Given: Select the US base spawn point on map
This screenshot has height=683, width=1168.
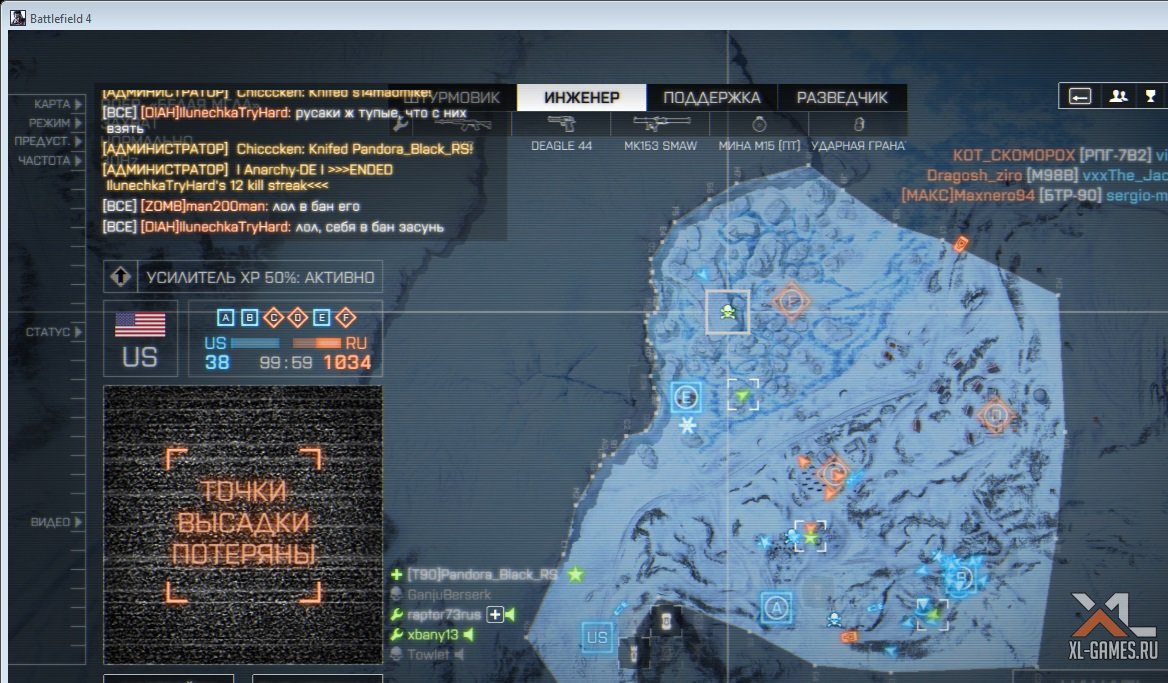Looking at the screenshot, I should coord(597,637).
